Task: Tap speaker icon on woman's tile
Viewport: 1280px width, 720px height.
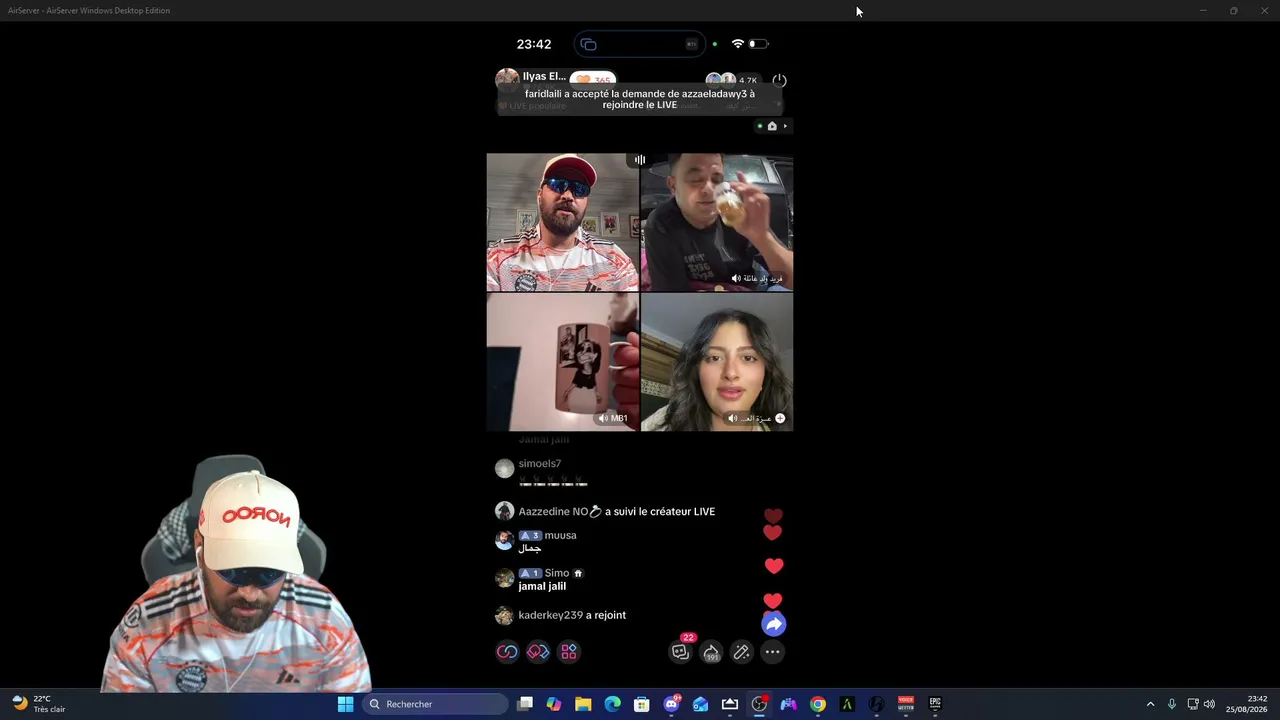Action: 733,418
